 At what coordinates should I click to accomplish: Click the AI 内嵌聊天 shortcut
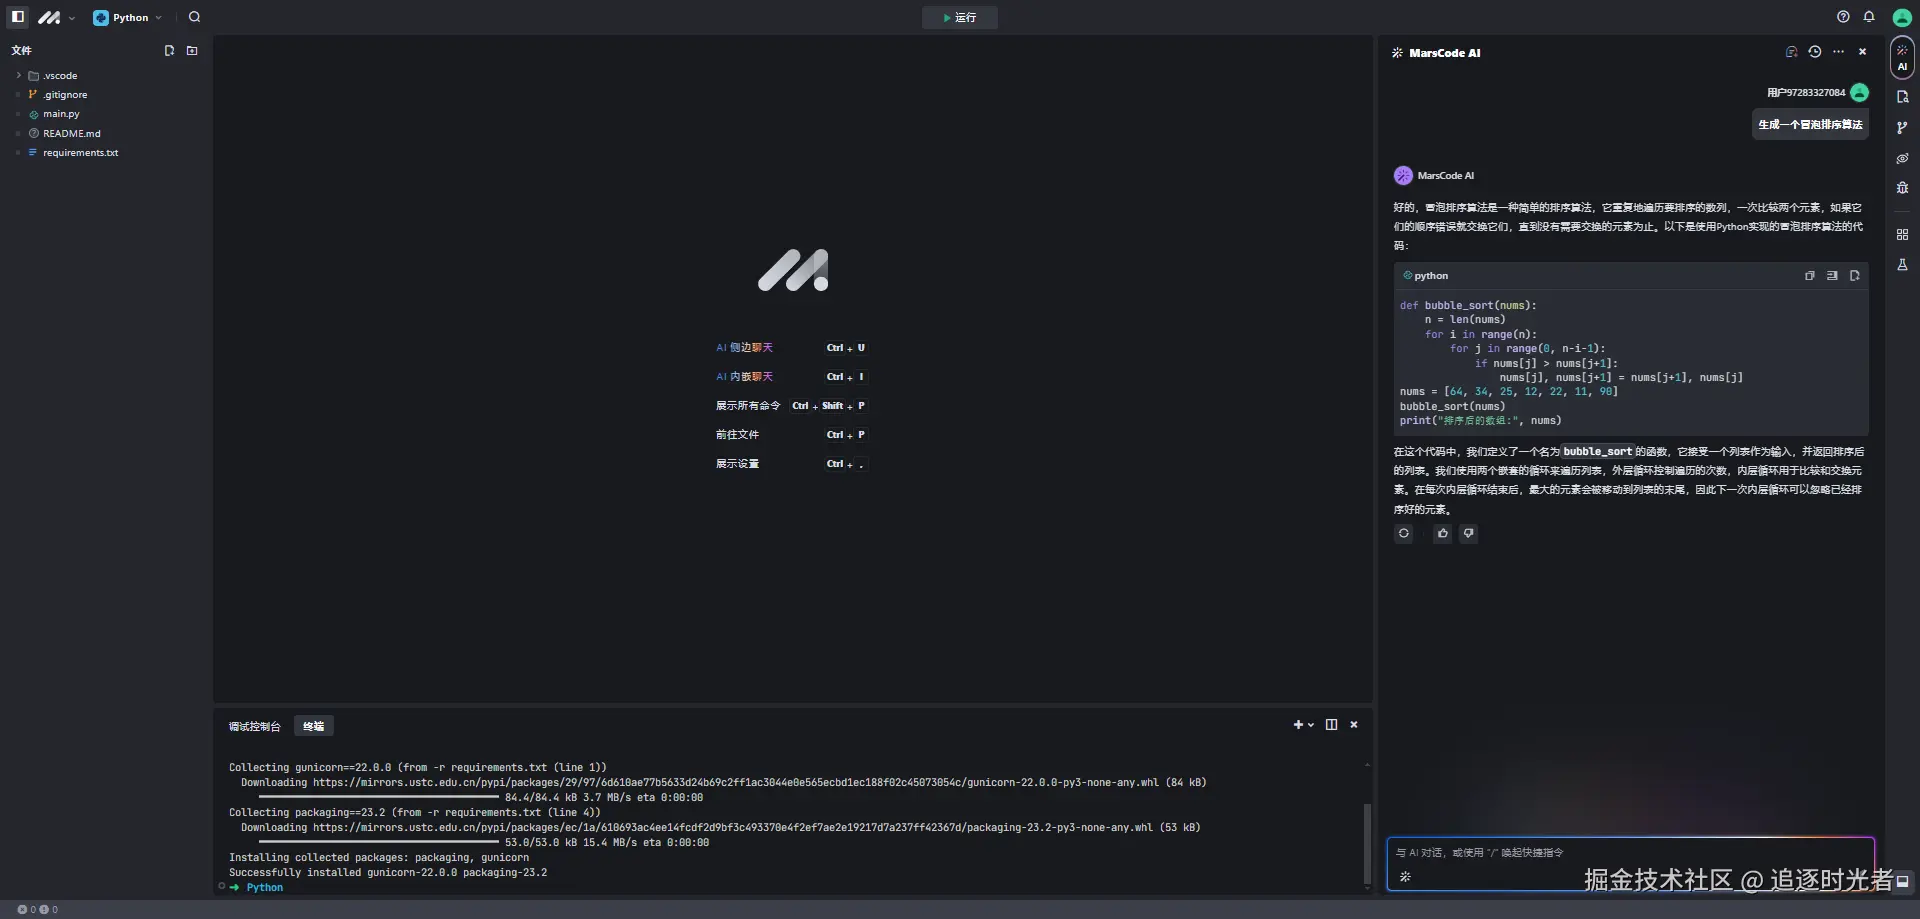click(744, 377)
